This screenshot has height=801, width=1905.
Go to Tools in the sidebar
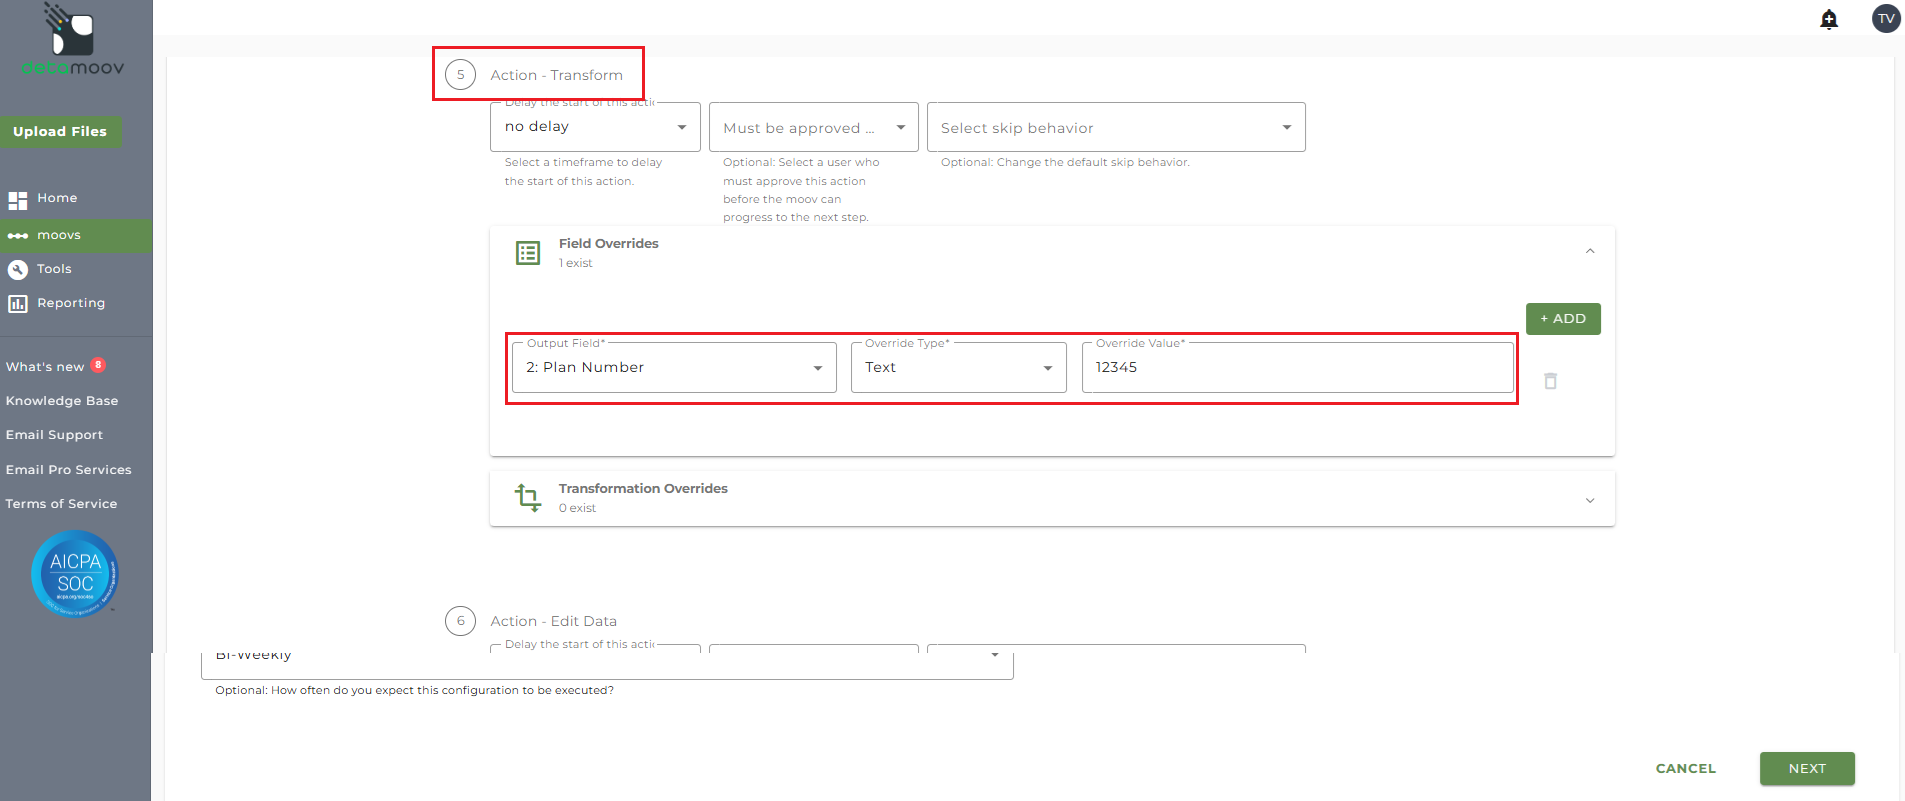(x=54, y=269)
